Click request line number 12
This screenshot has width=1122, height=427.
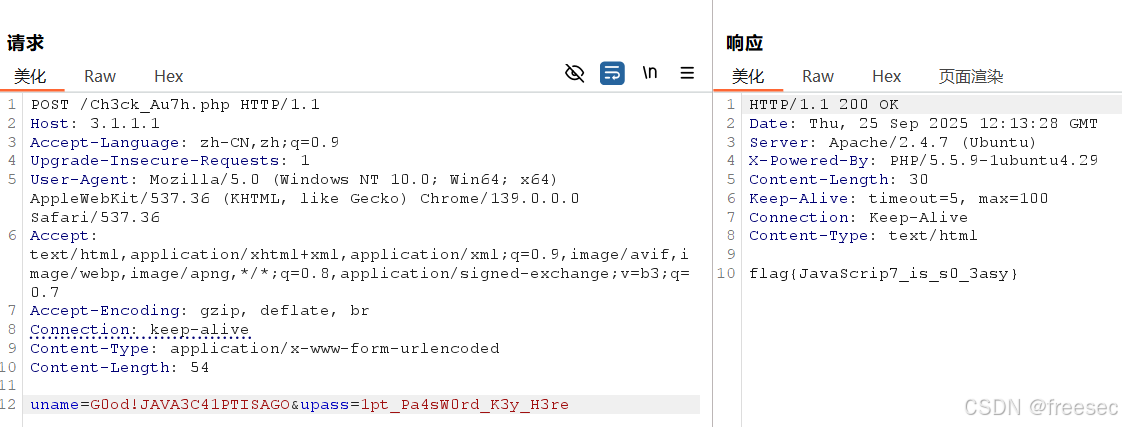(9, 405)
